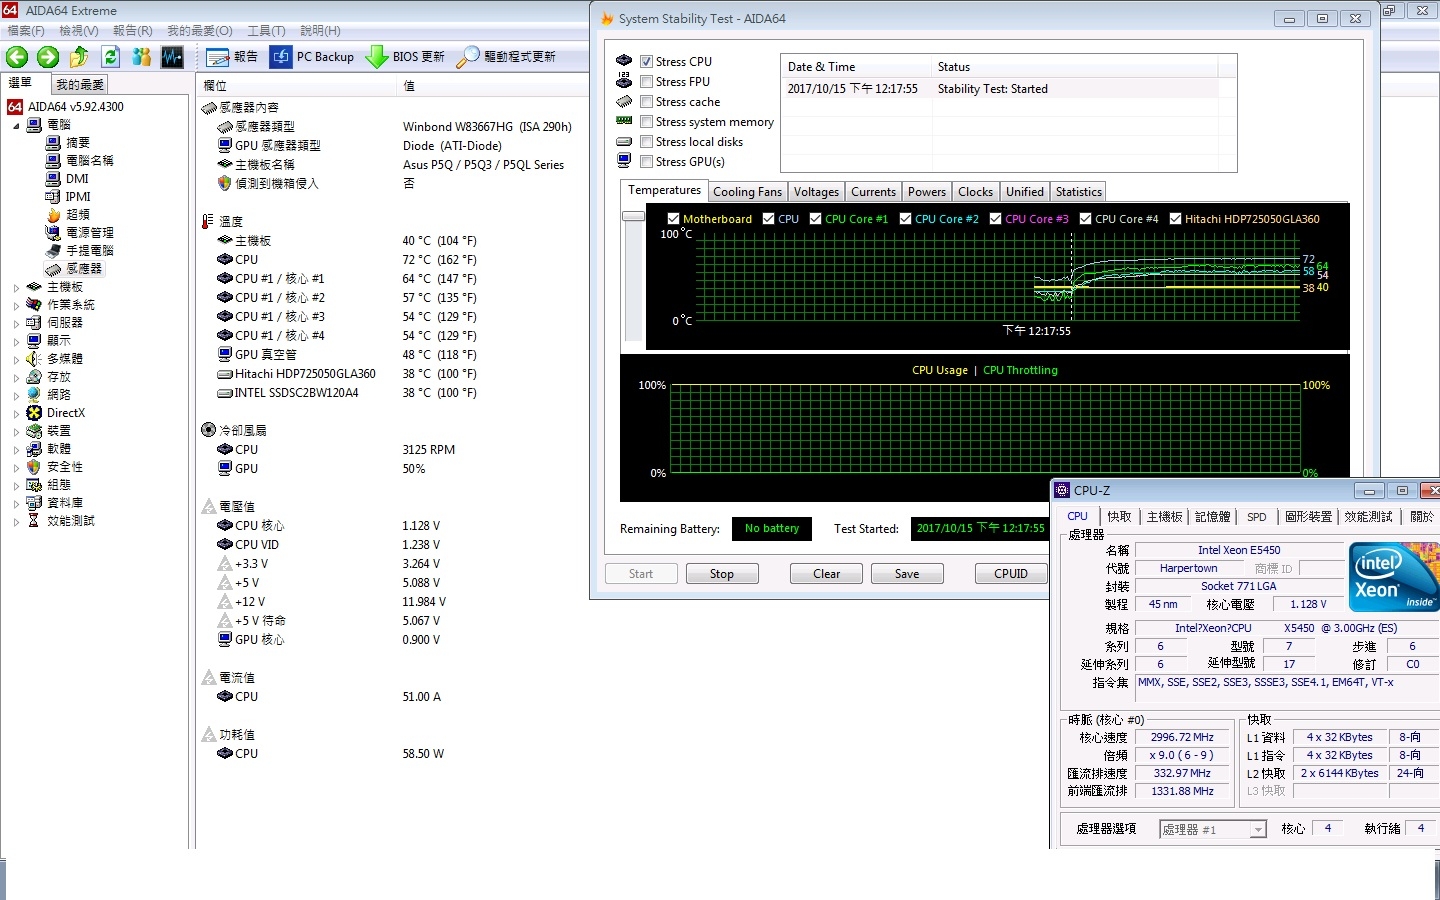Select 手提電腦 tree item
The height and width of the screenshot is (900, 1440).
point(90,251)
